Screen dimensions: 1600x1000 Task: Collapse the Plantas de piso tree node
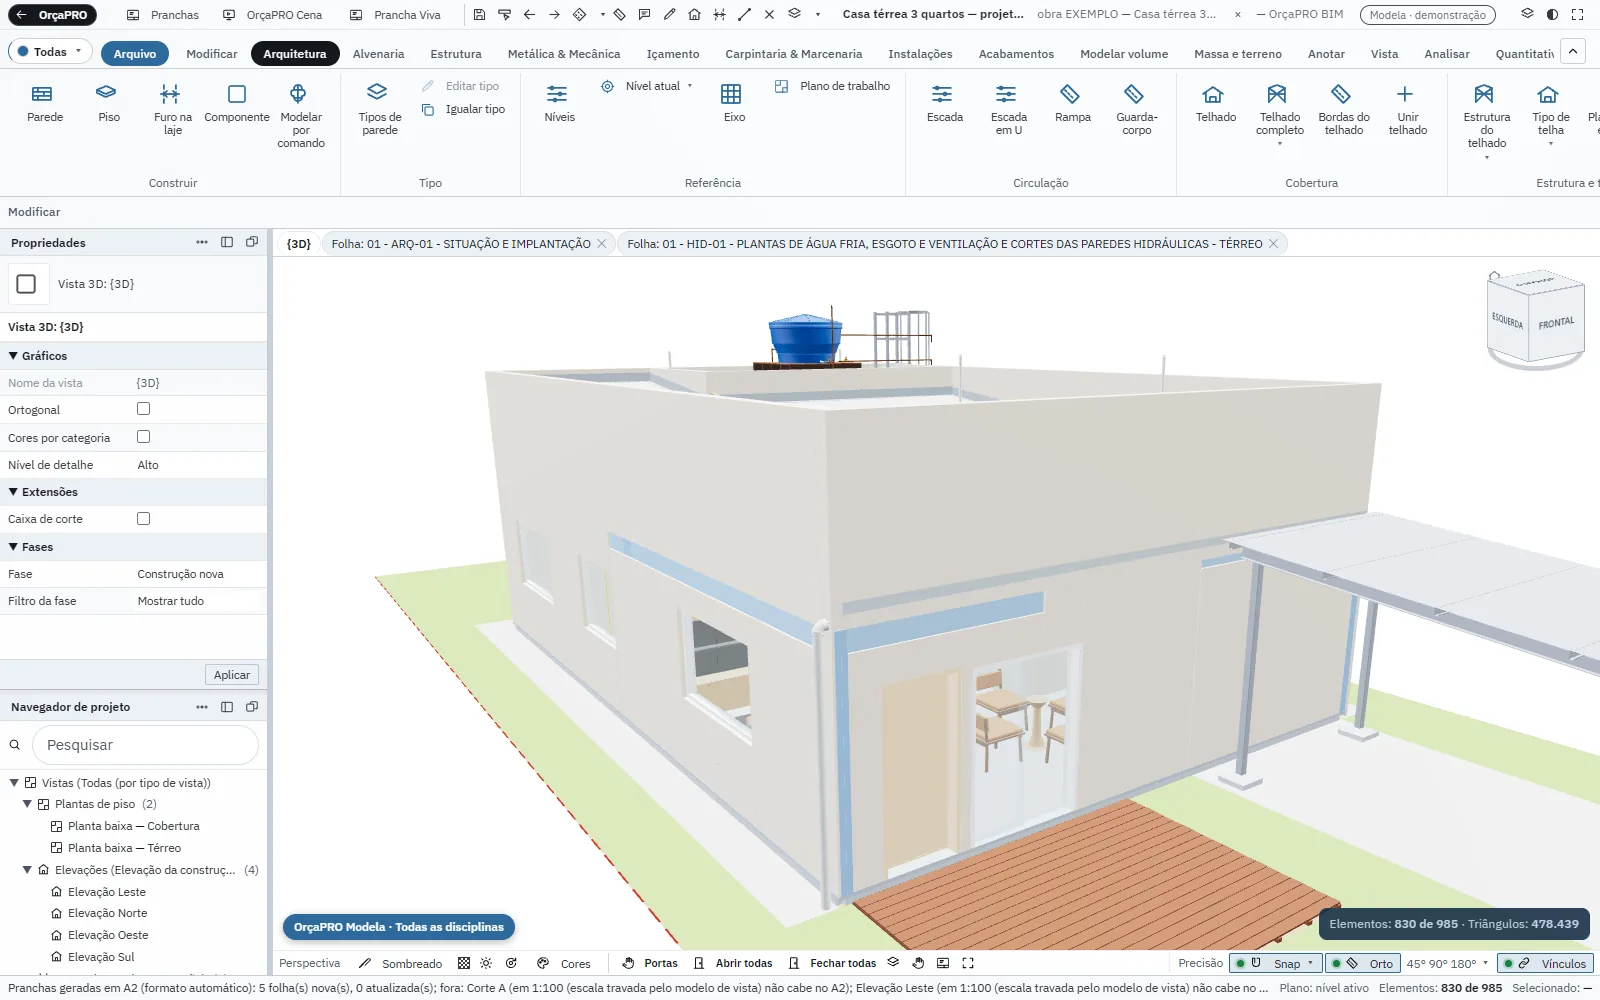[x=27, y=804]
